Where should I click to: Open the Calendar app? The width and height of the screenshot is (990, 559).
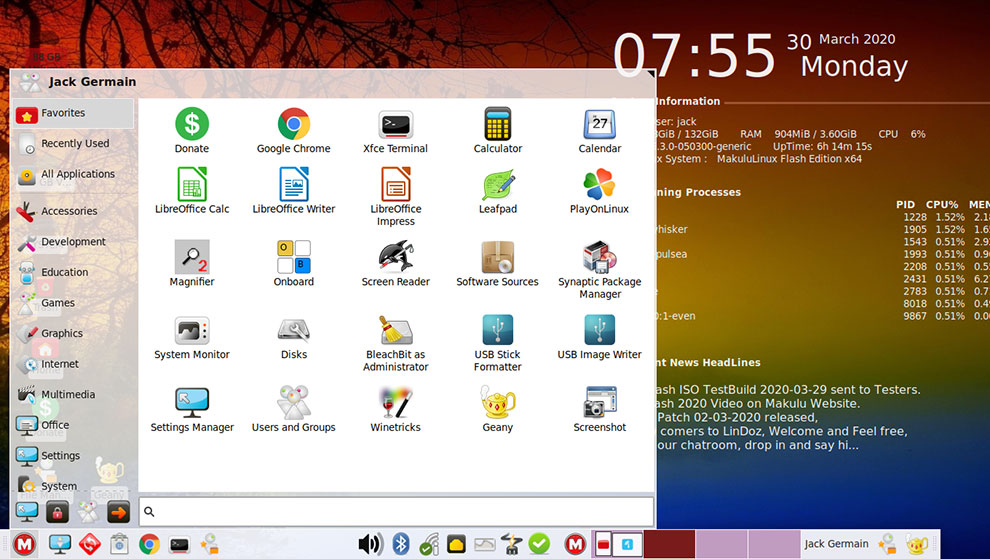coord(599,131)
